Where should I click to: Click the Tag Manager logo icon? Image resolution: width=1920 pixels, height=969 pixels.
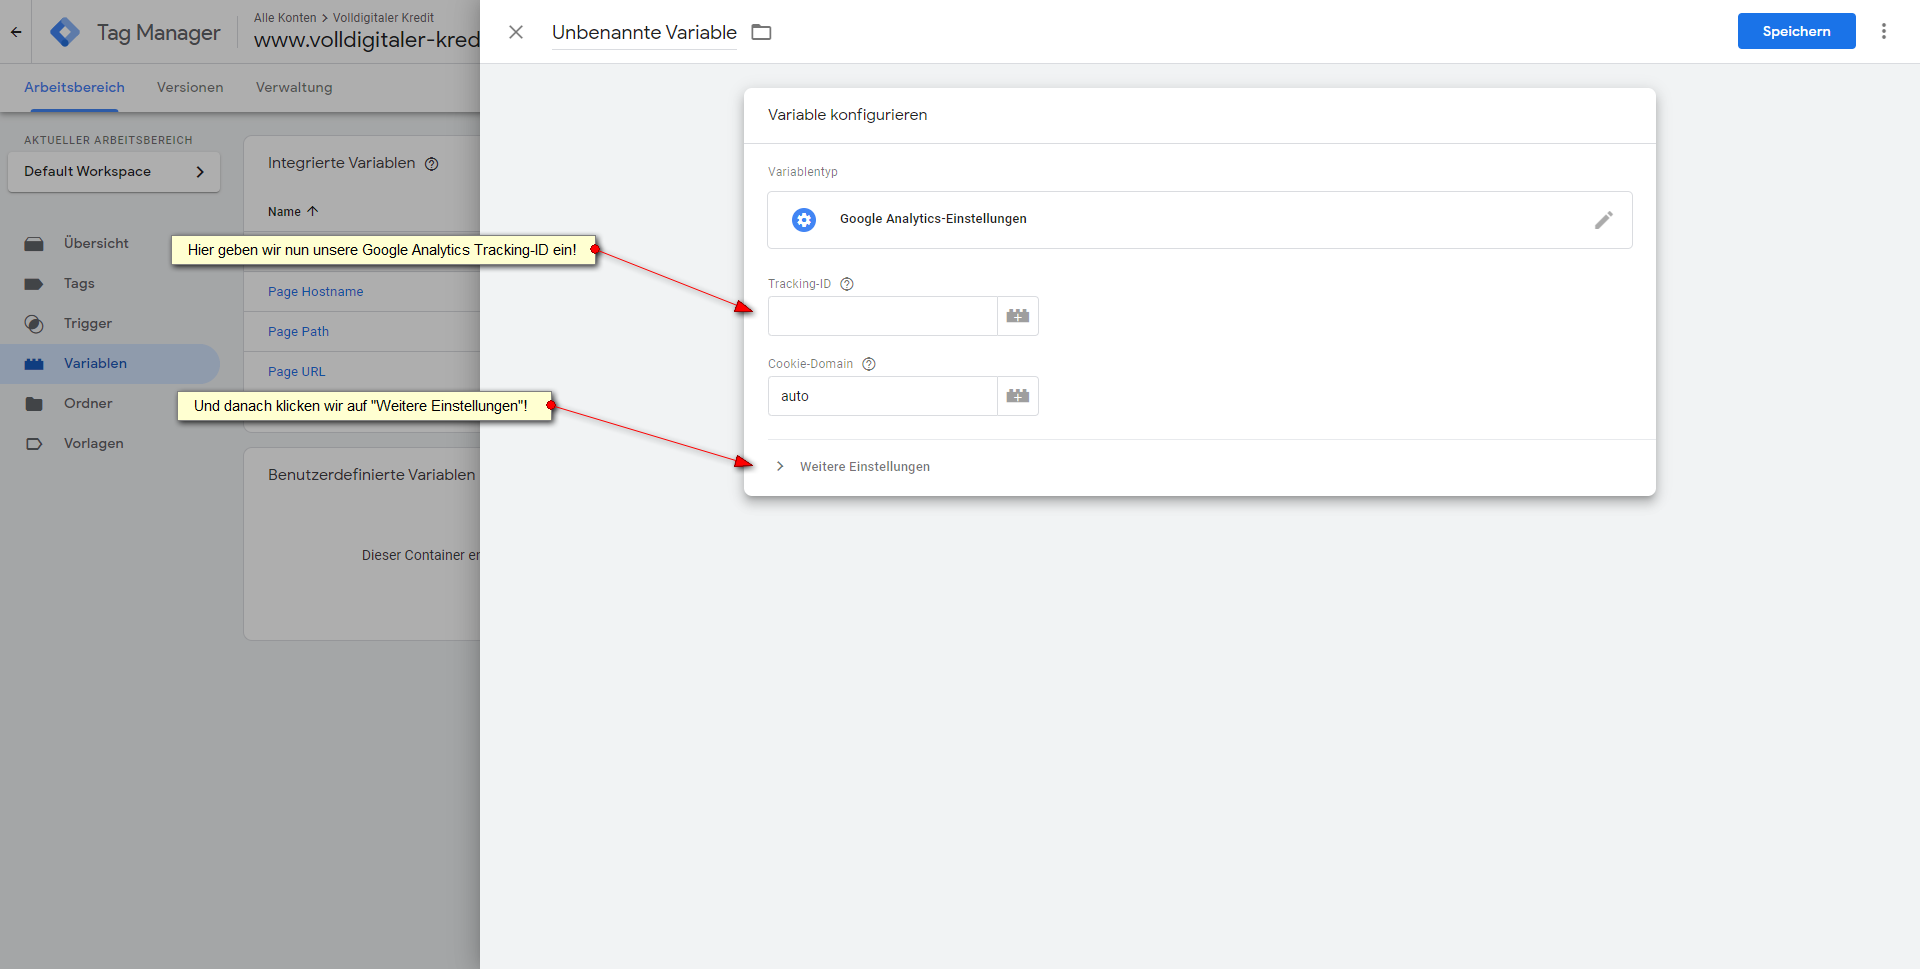point(65,32)
